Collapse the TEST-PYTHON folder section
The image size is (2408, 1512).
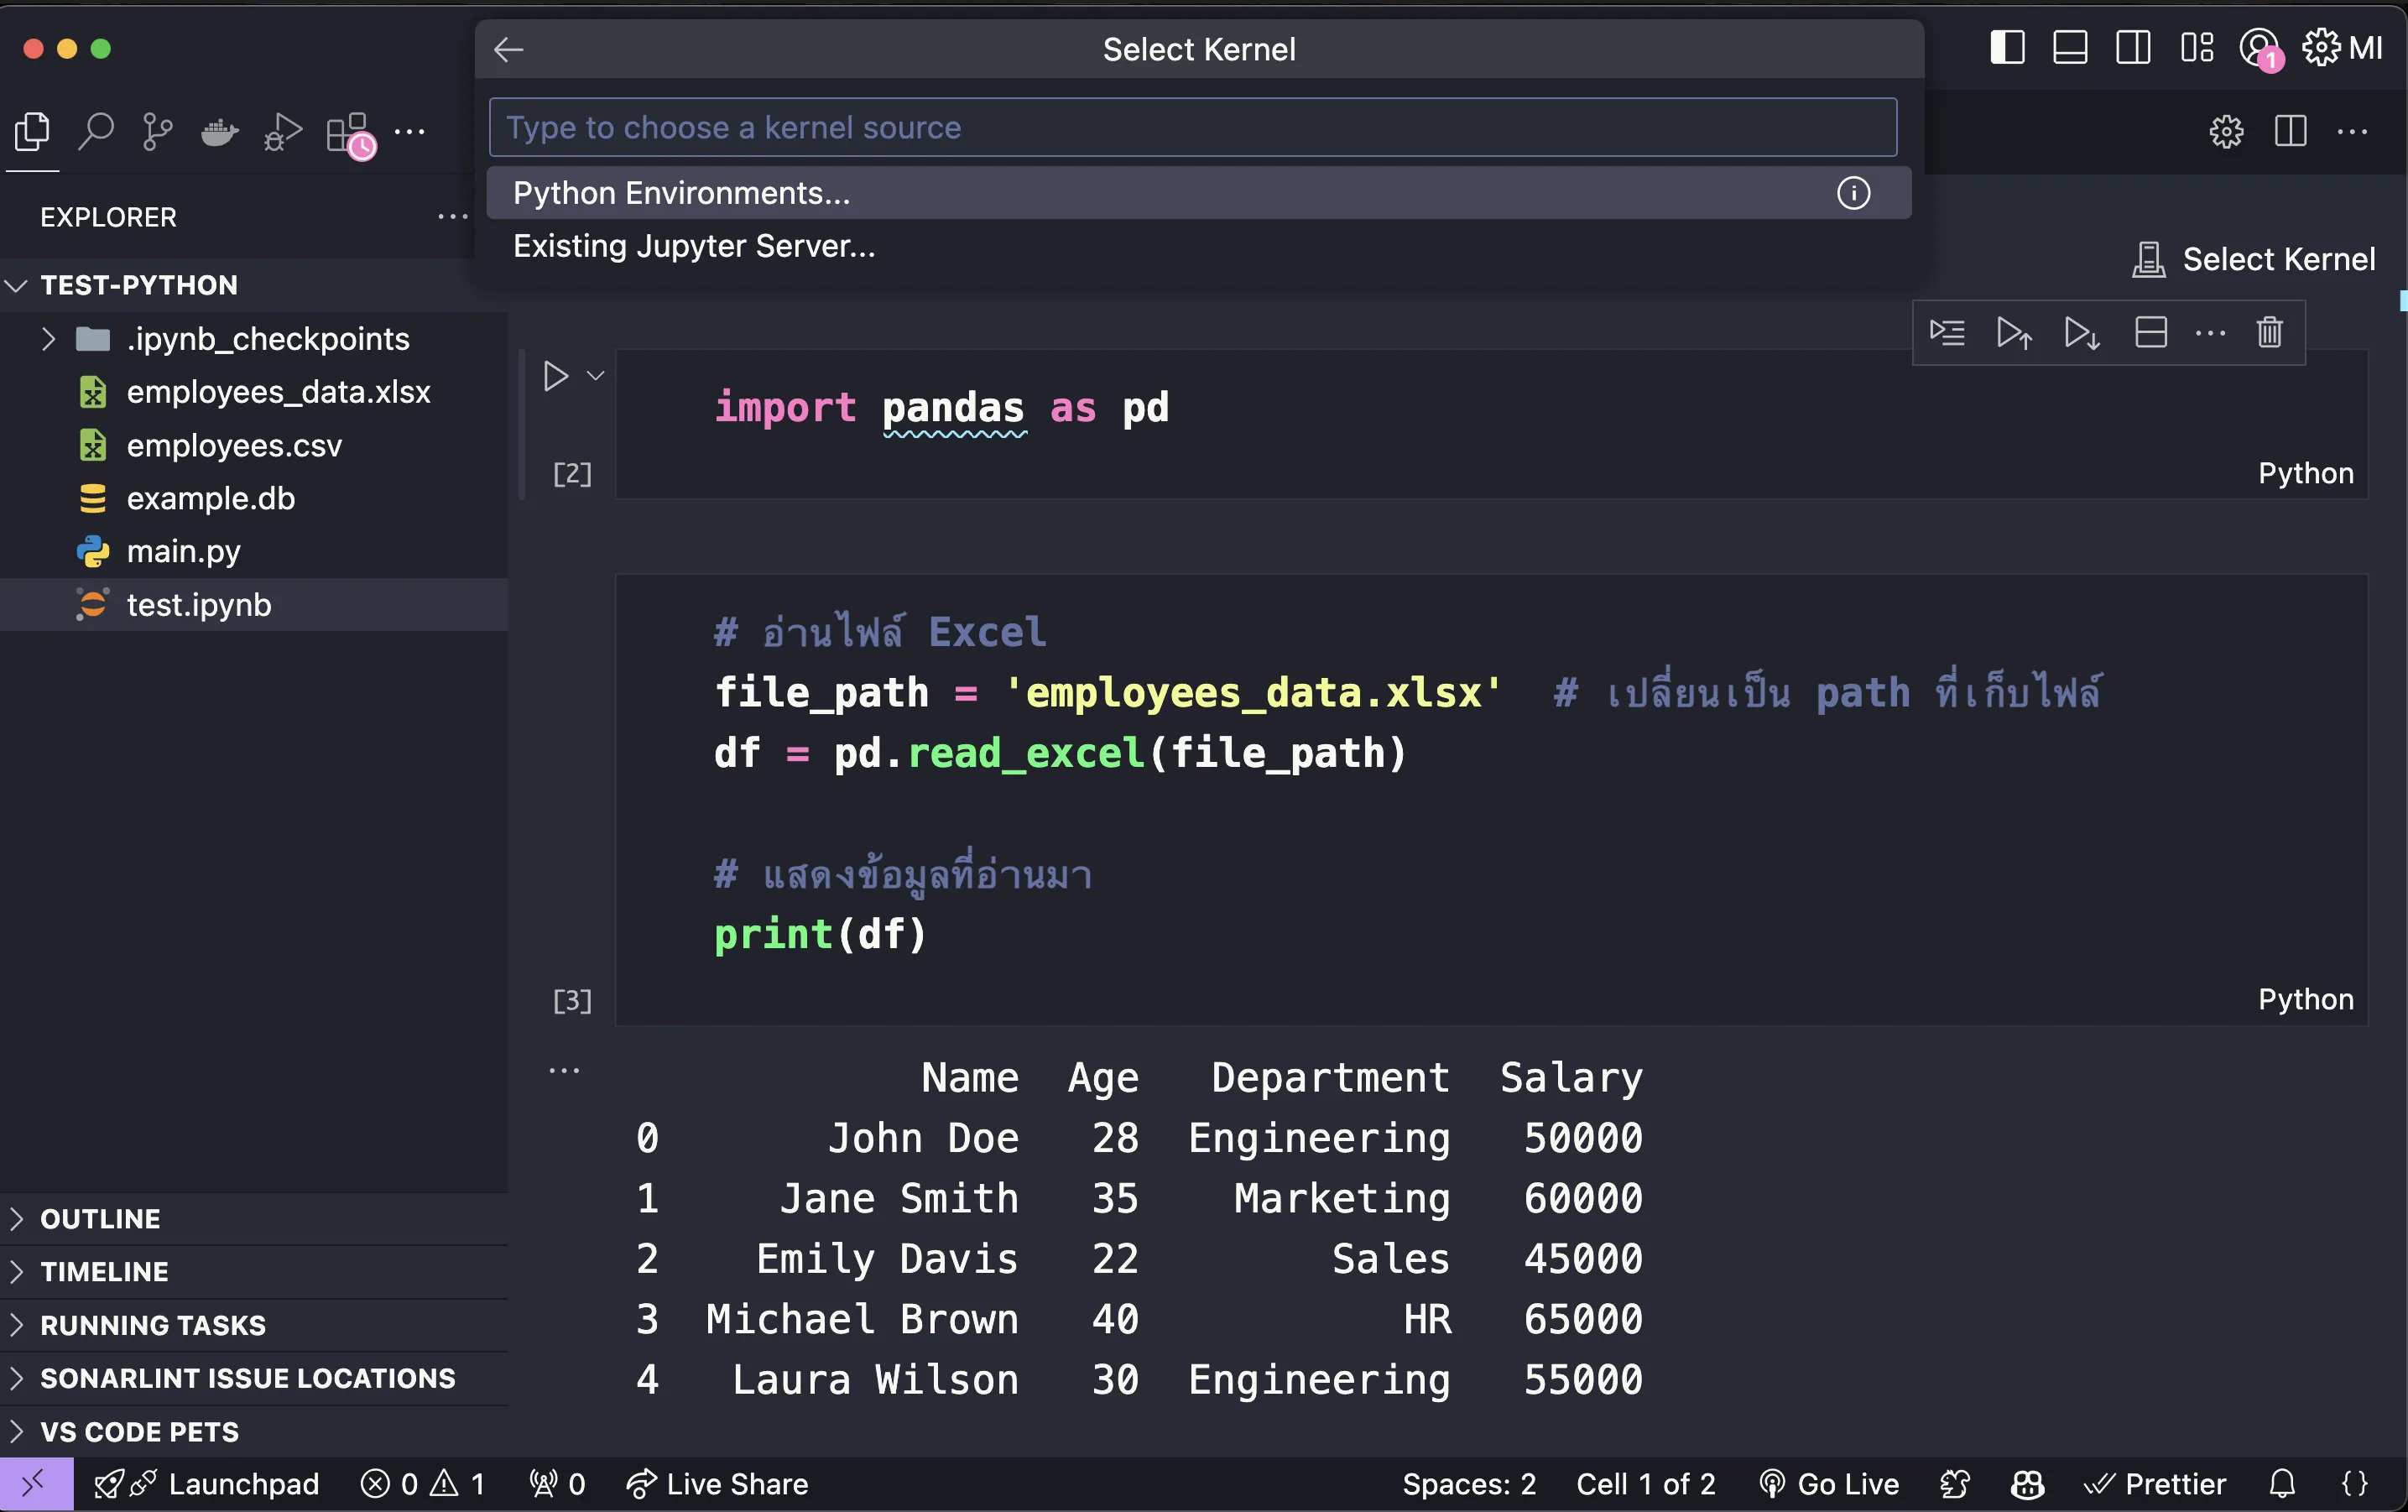[254, 285]
